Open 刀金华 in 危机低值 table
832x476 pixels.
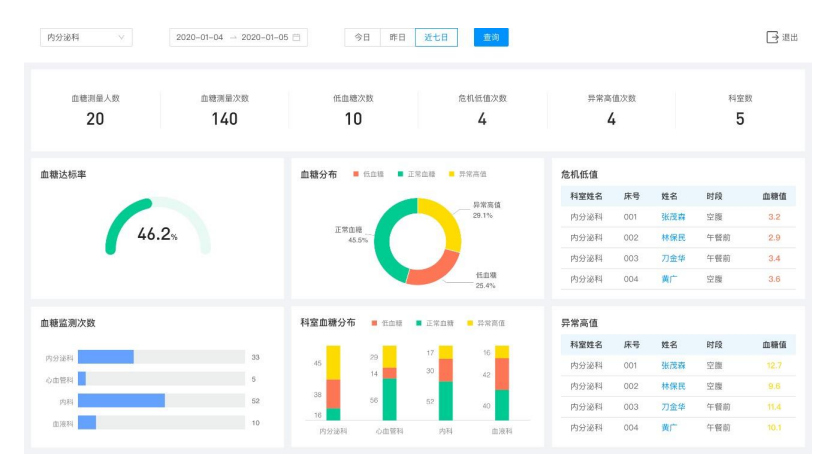673,258
